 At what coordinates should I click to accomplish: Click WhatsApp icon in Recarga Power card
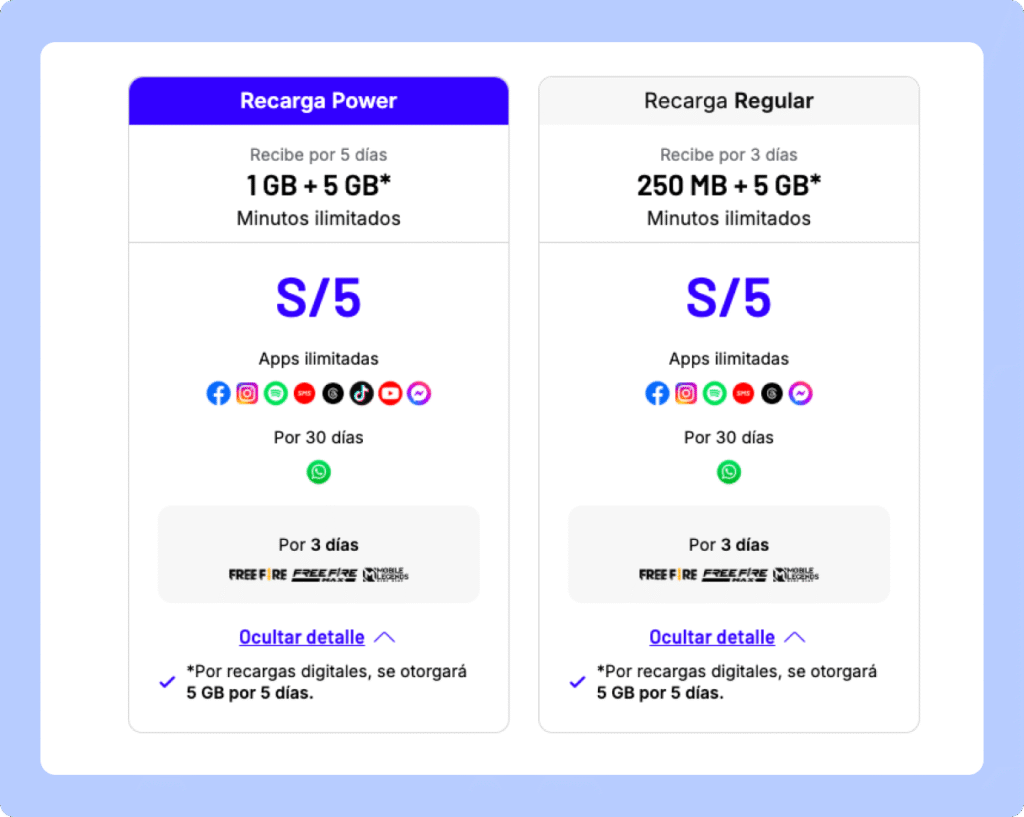[x=319, y=472]
